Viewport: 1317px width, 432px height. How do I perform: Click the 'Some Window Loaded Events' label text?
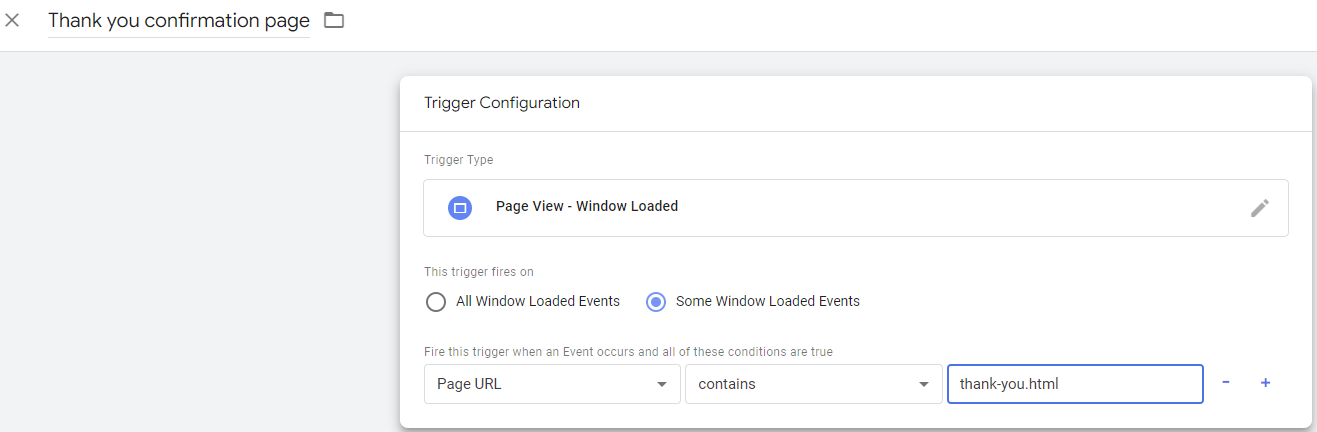click(767, 301)
